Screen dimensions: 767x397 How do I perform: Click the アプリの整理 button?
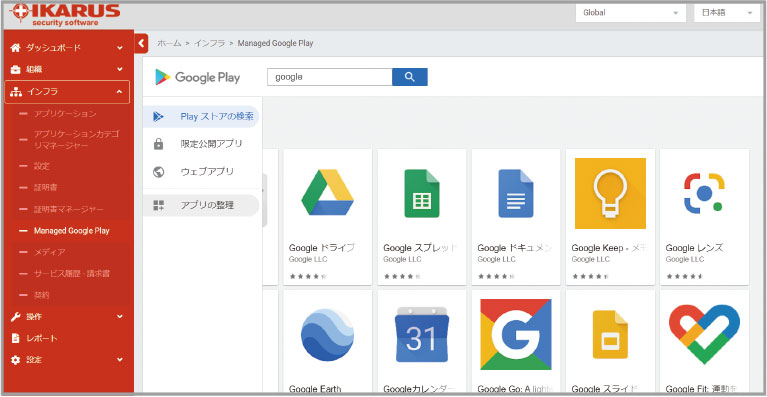[x=201, y=205]
